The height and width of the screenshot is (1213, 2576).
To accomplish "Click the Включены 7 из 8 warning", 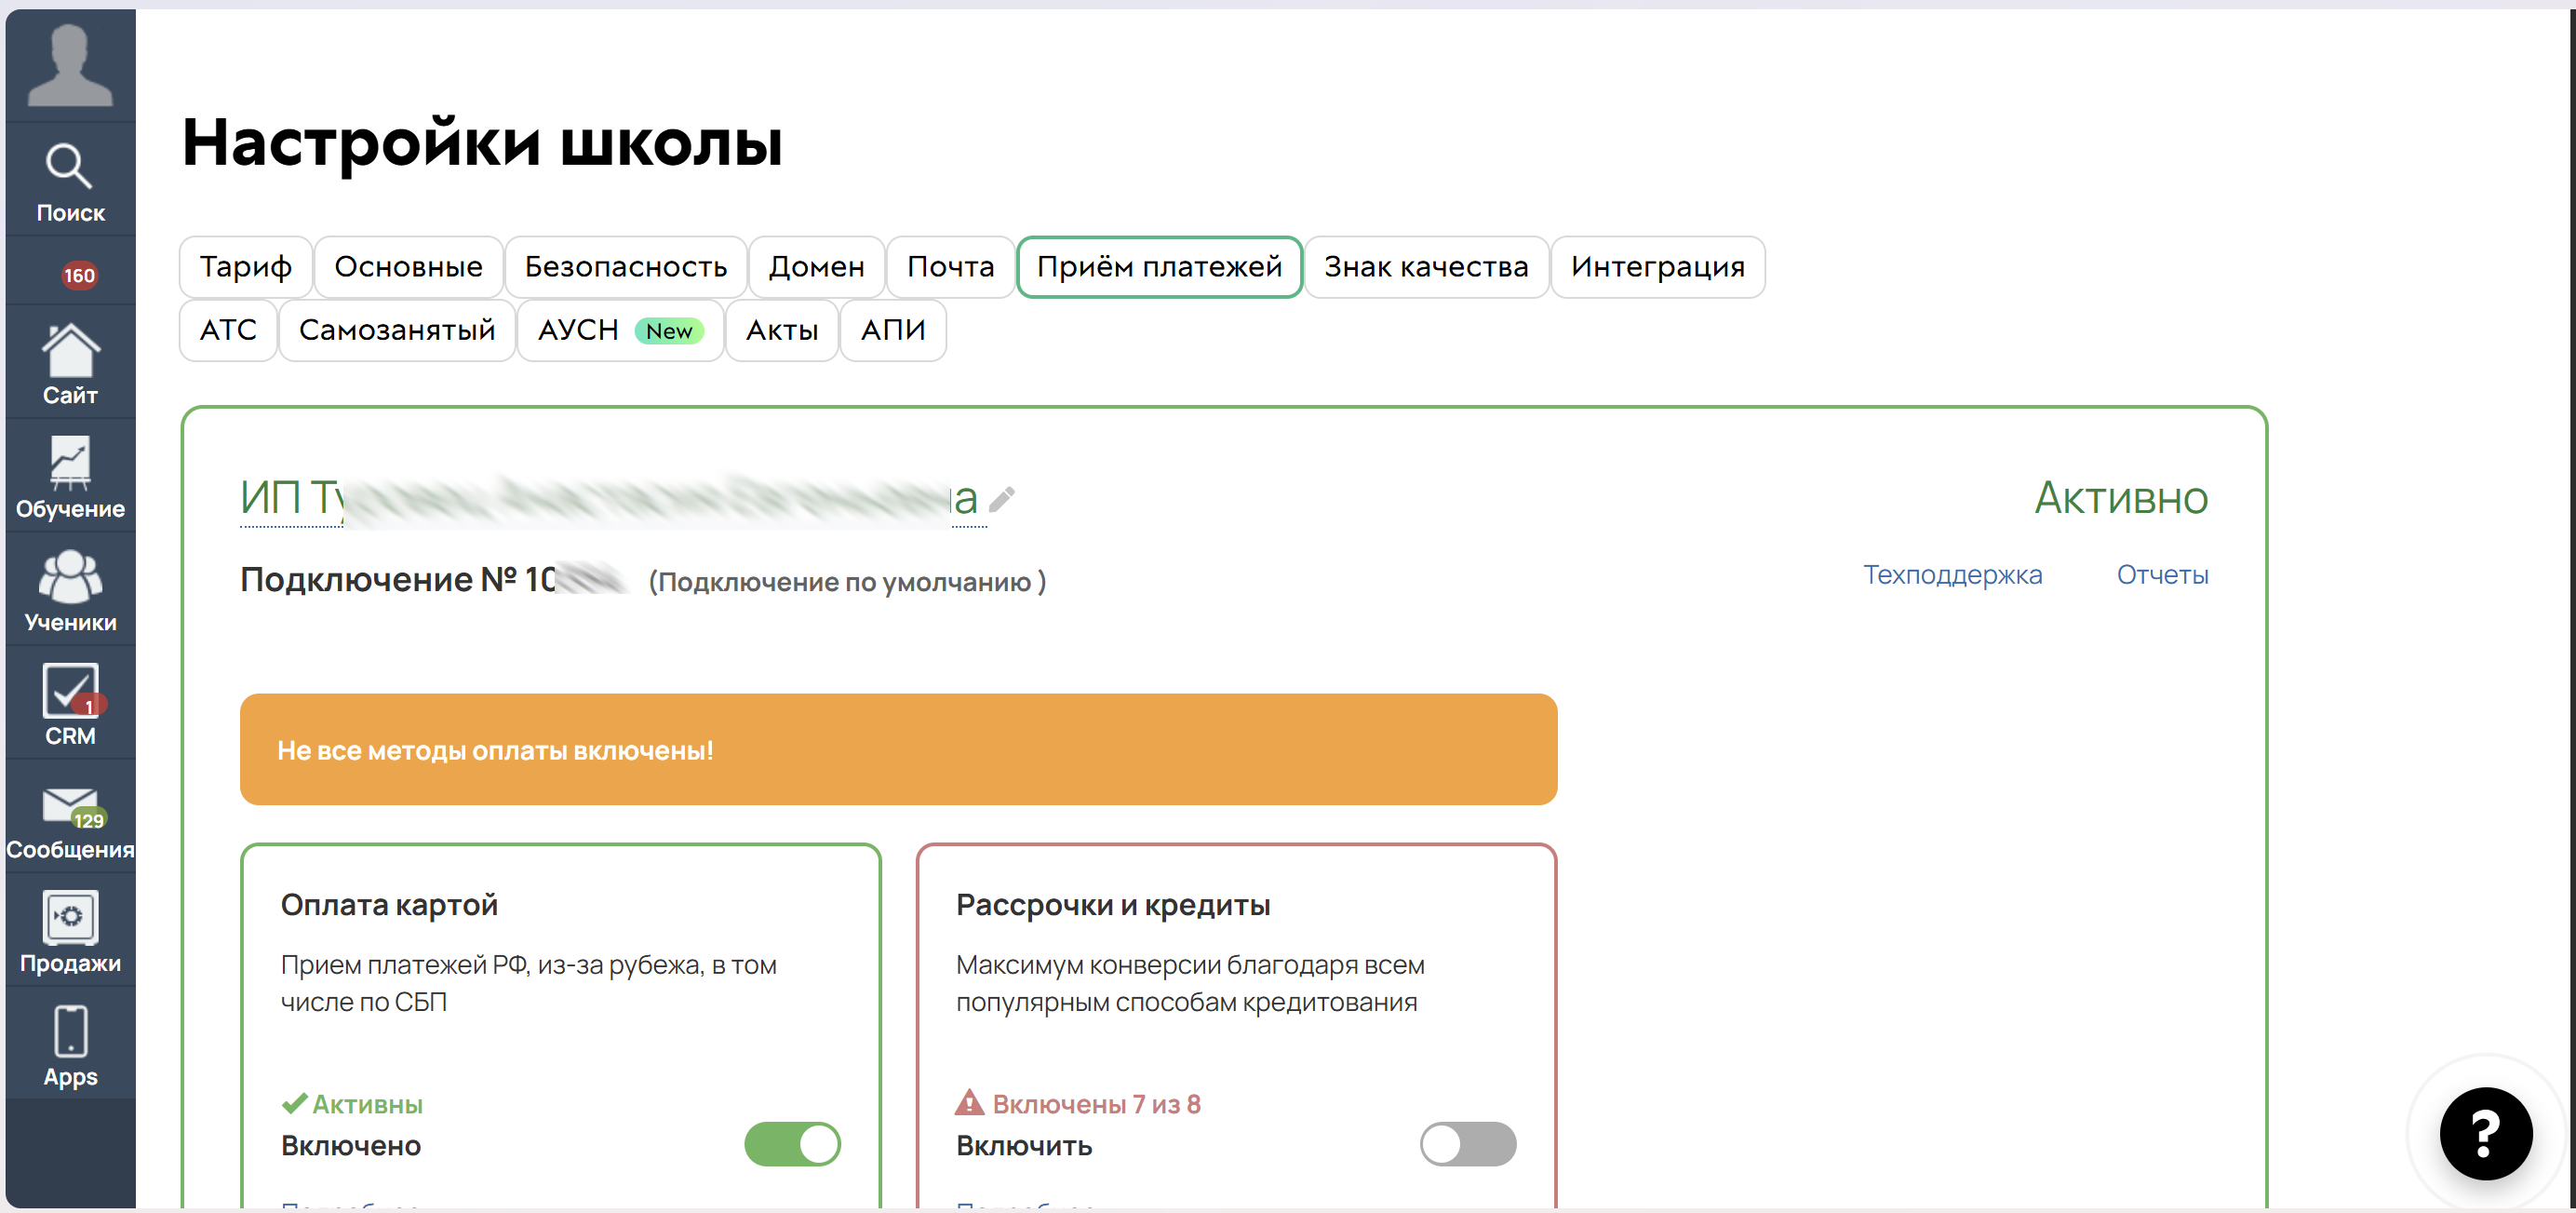I will (x=1078, y=1104).
